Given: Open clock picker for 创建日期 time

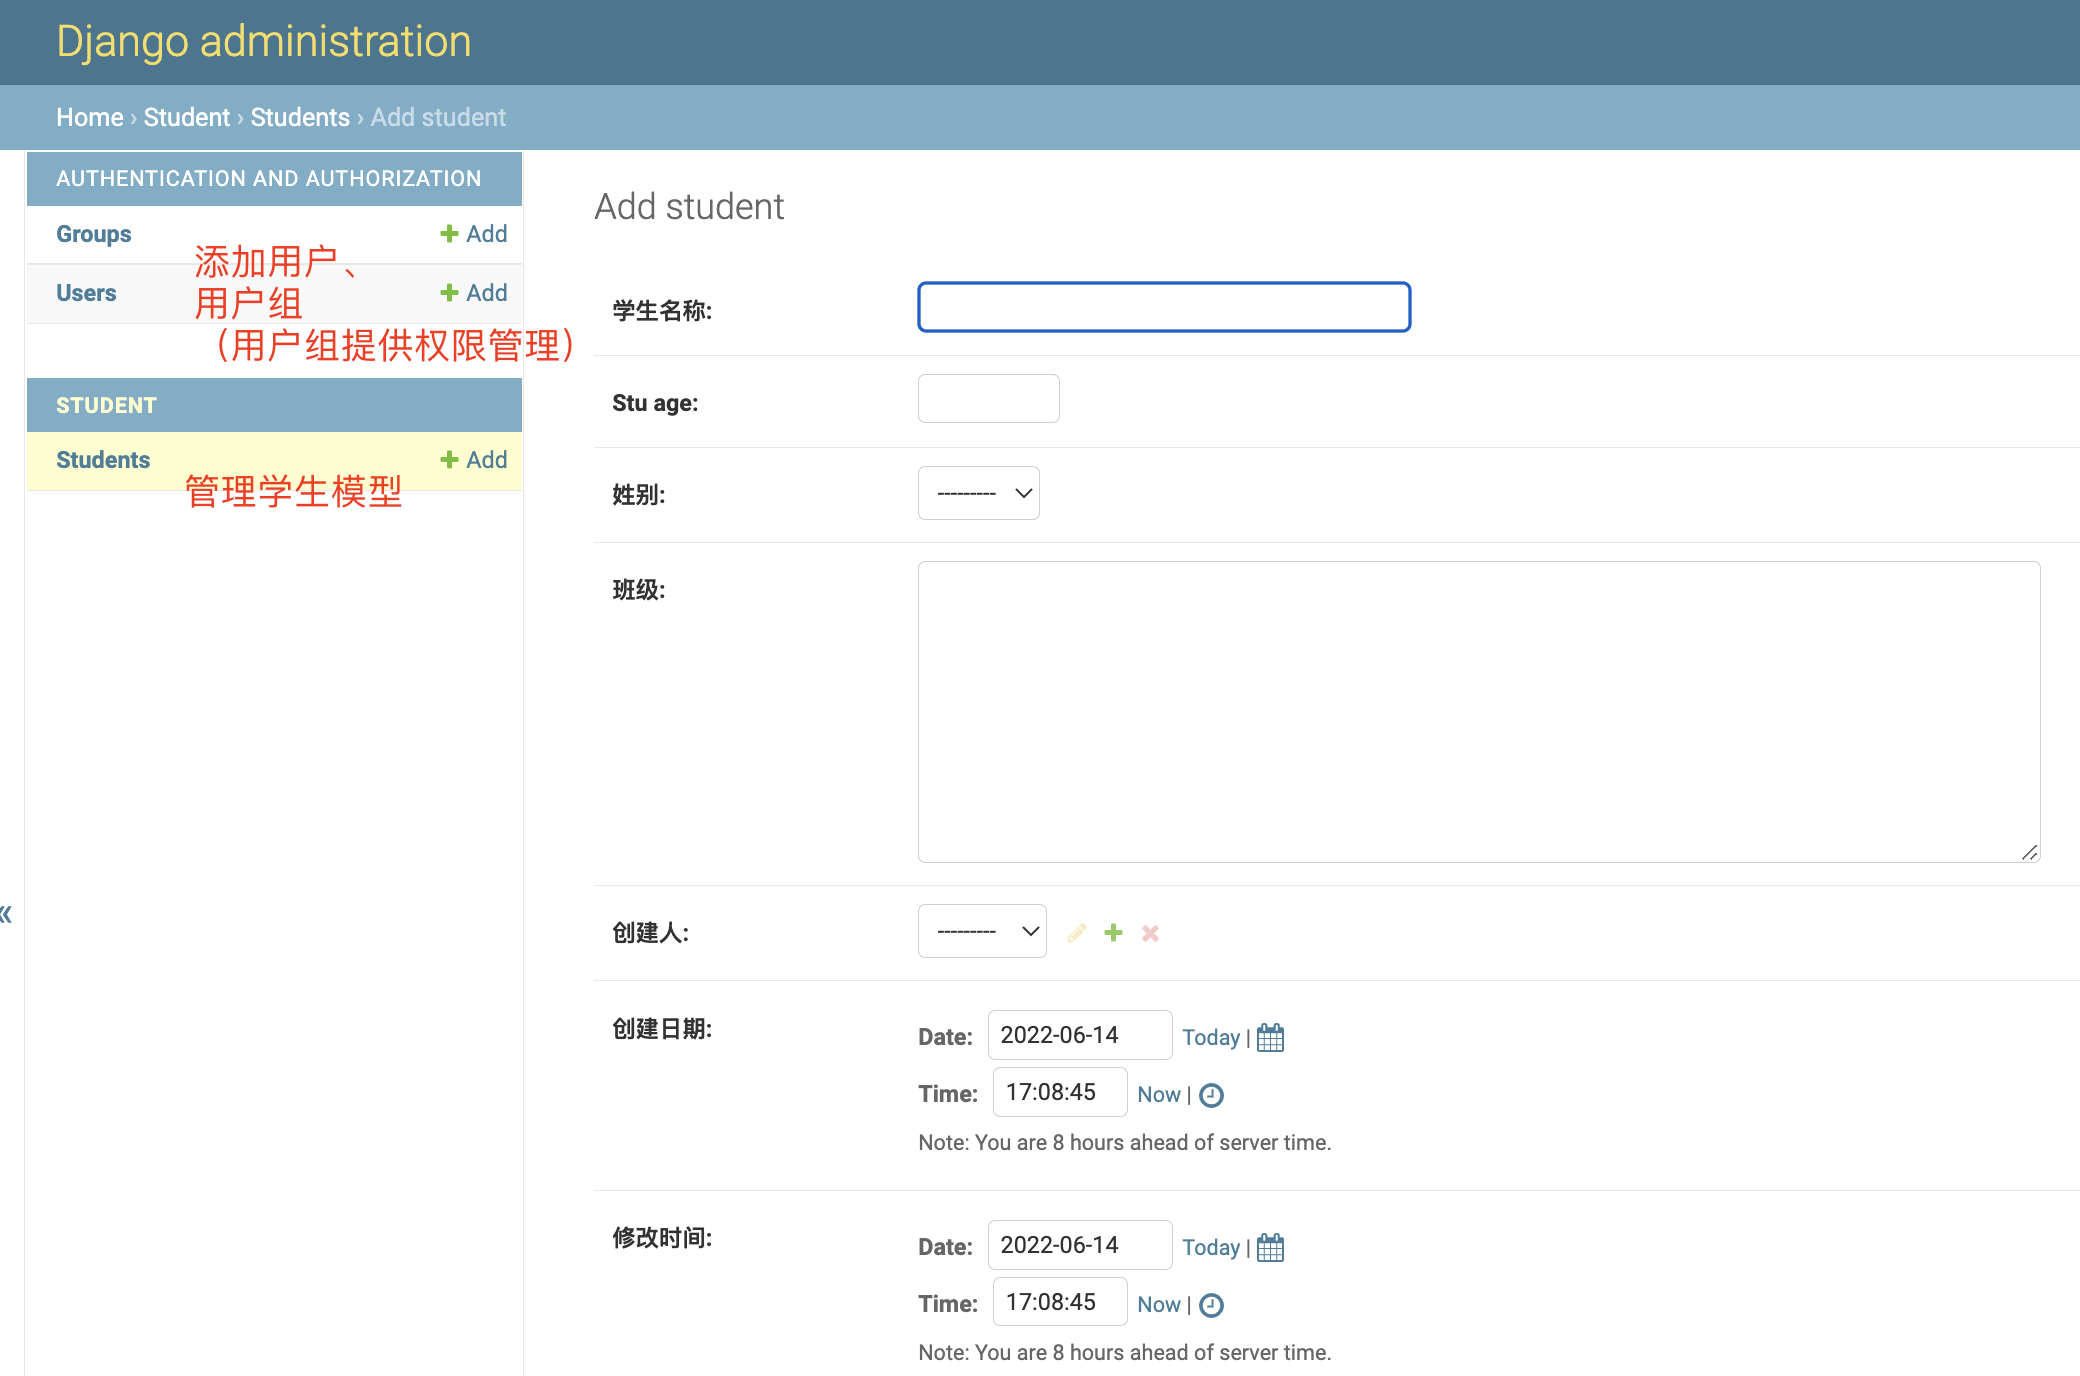Looking at the screenshot, I should point(1211,1094).
